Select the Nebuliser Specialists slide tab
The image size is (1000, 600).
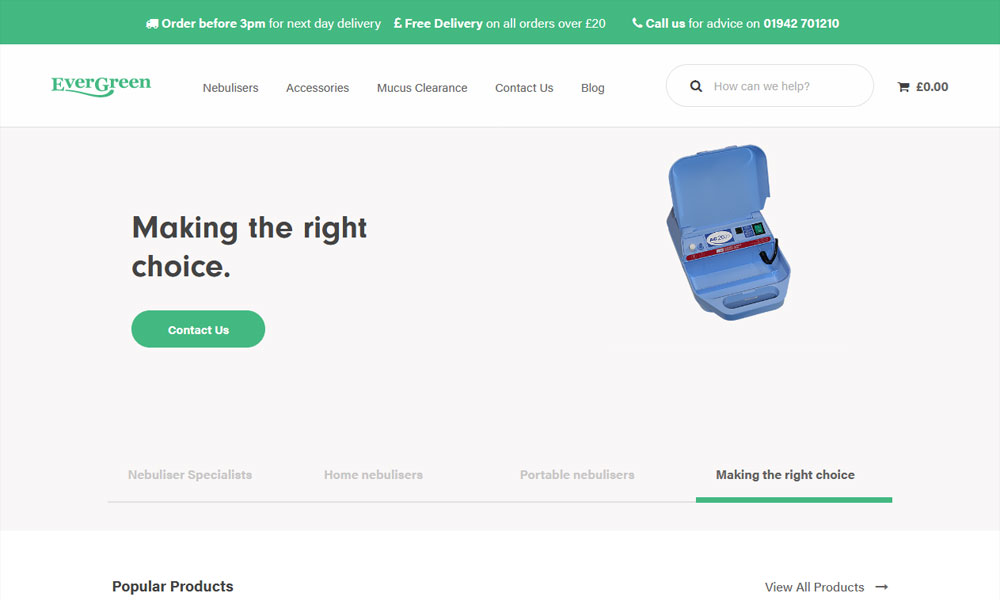click(190, 475)
